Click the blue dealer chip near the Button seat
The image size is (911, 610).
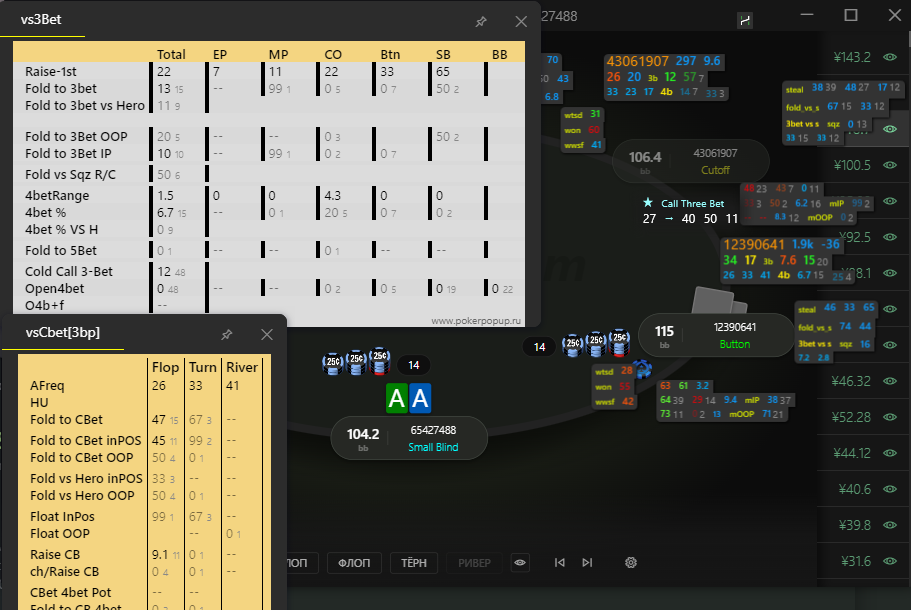pos(643,369)
